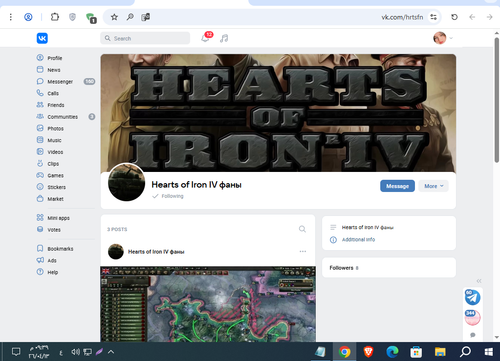
Task: Open the profile avatar dropdown menu
Action: tap(443, 38)
